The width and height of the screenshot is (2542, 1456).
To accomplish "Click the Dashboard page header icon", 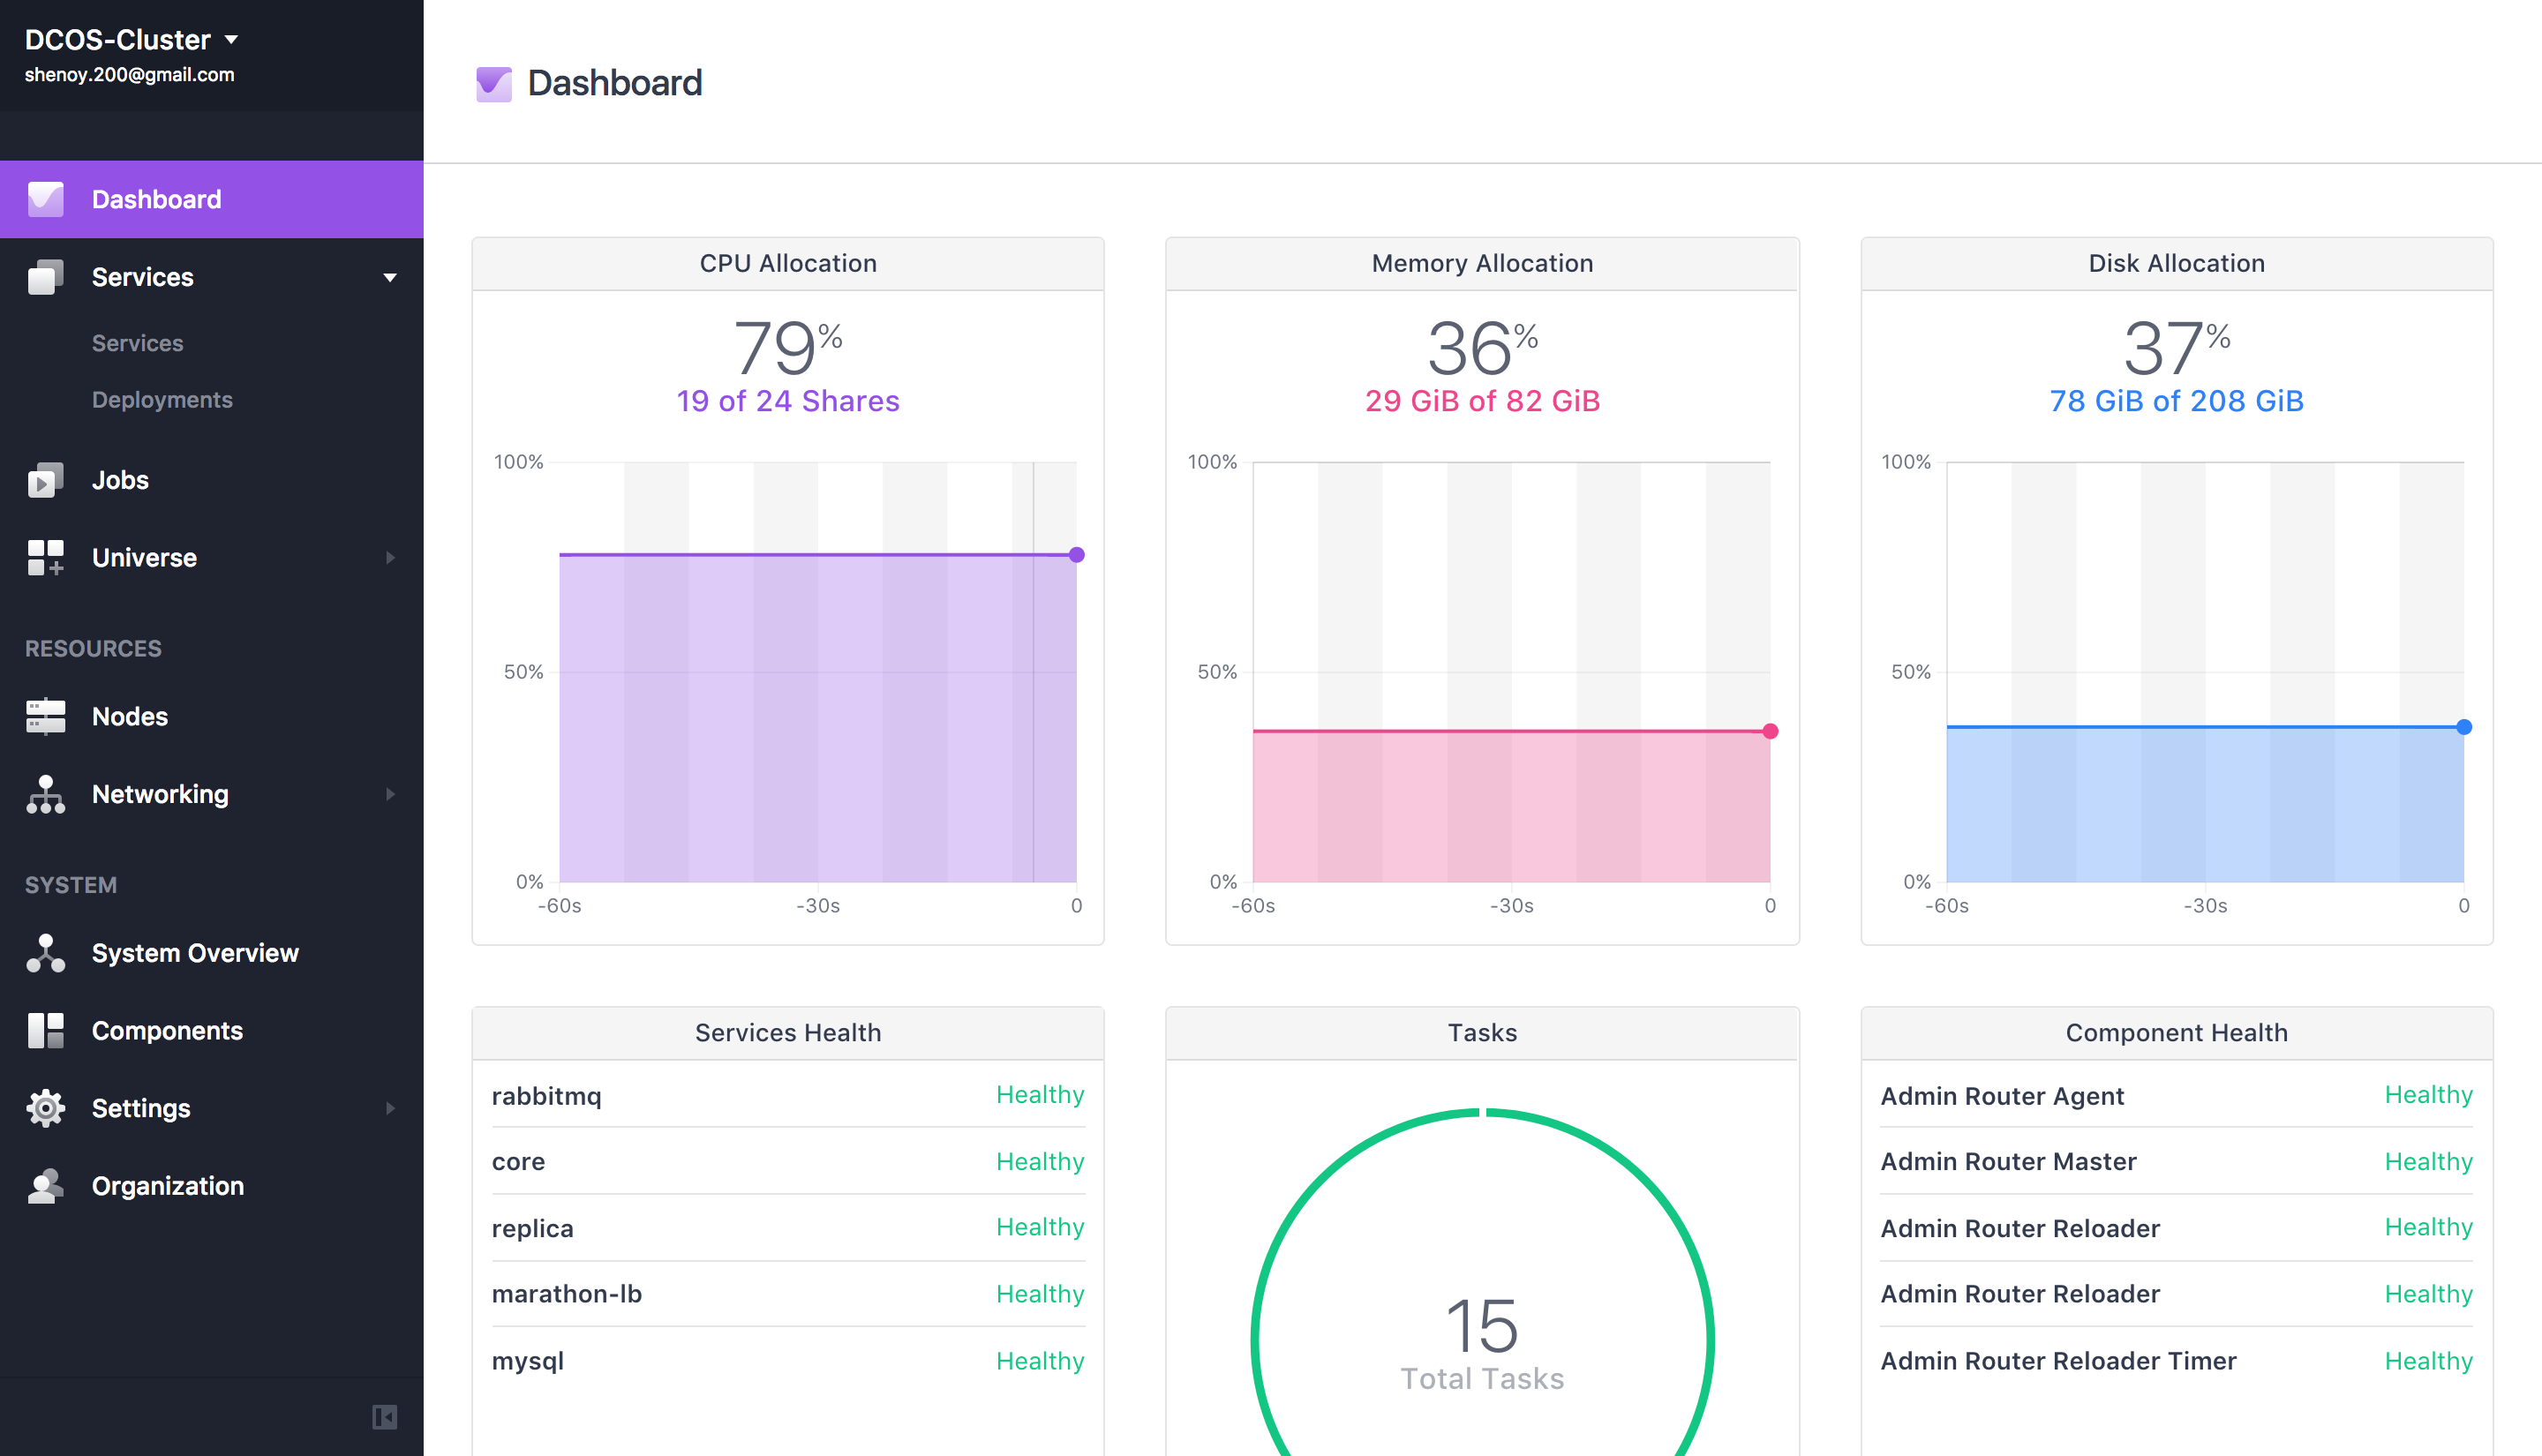I will click(x=493, y=84).
